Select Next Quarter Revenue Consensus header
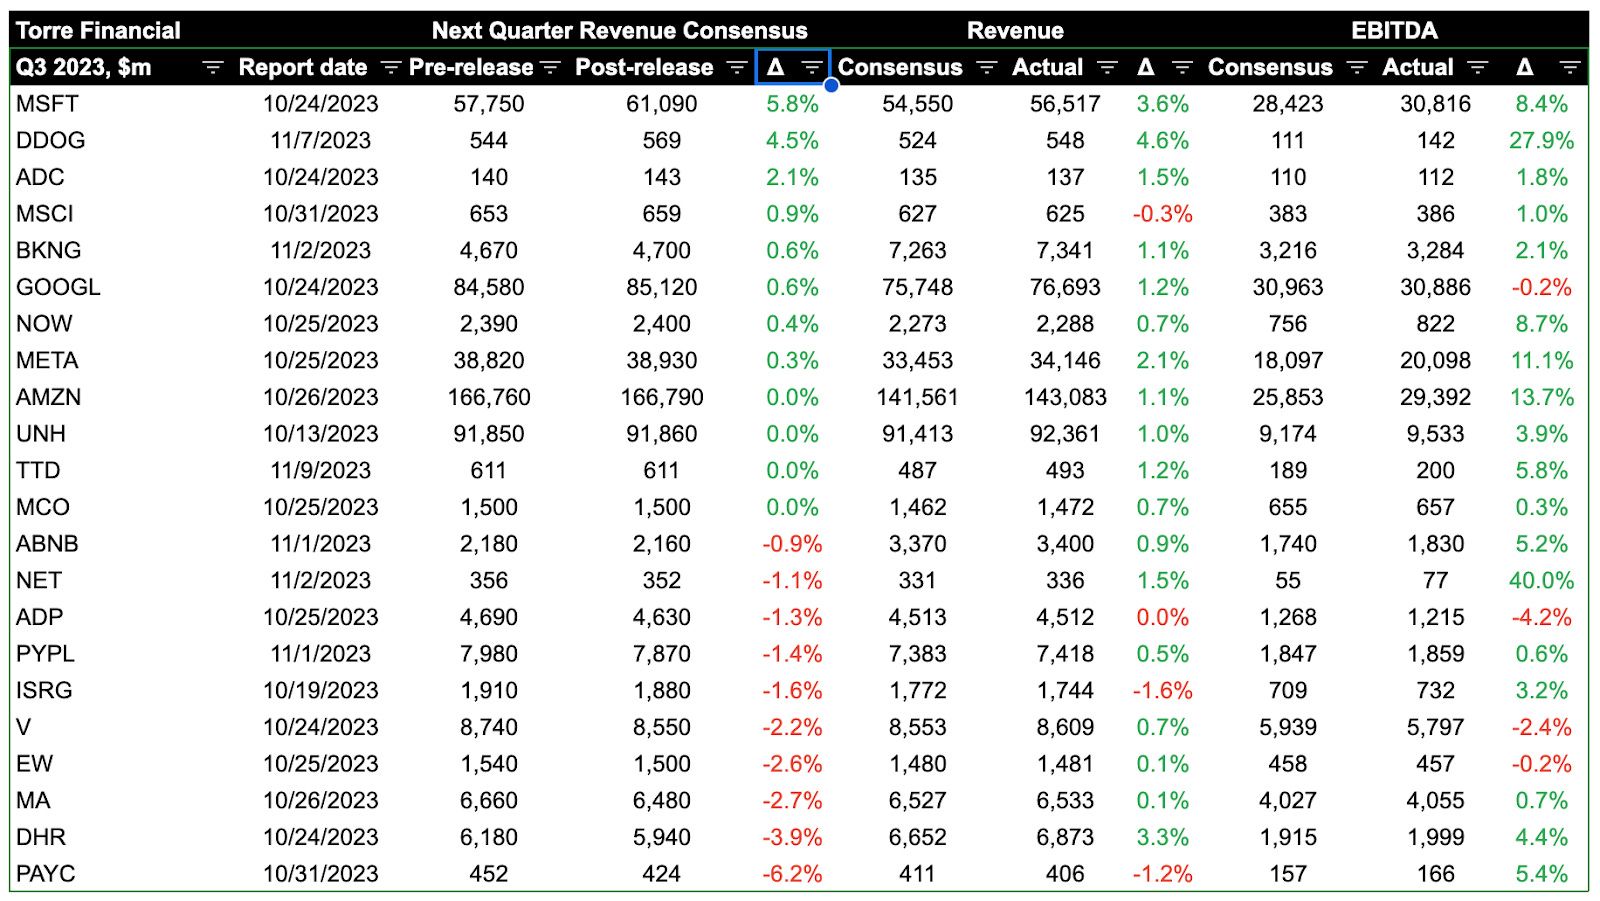The width and height of the screenshot is (1600, 901). click(x=619, y=31)
